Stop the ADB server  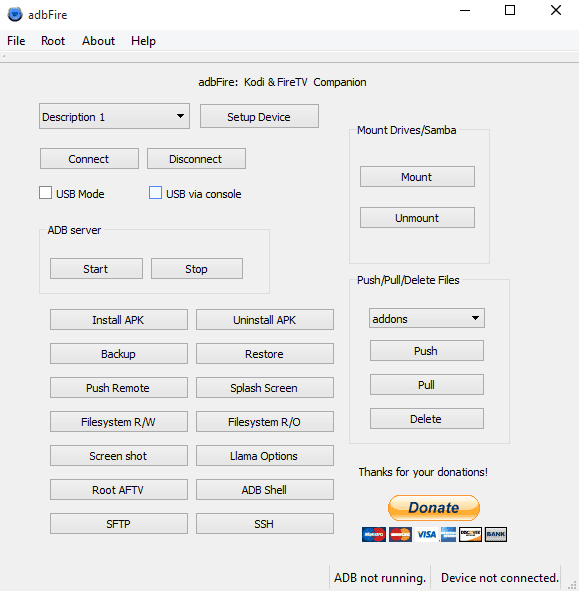click(x=197, y=269)
